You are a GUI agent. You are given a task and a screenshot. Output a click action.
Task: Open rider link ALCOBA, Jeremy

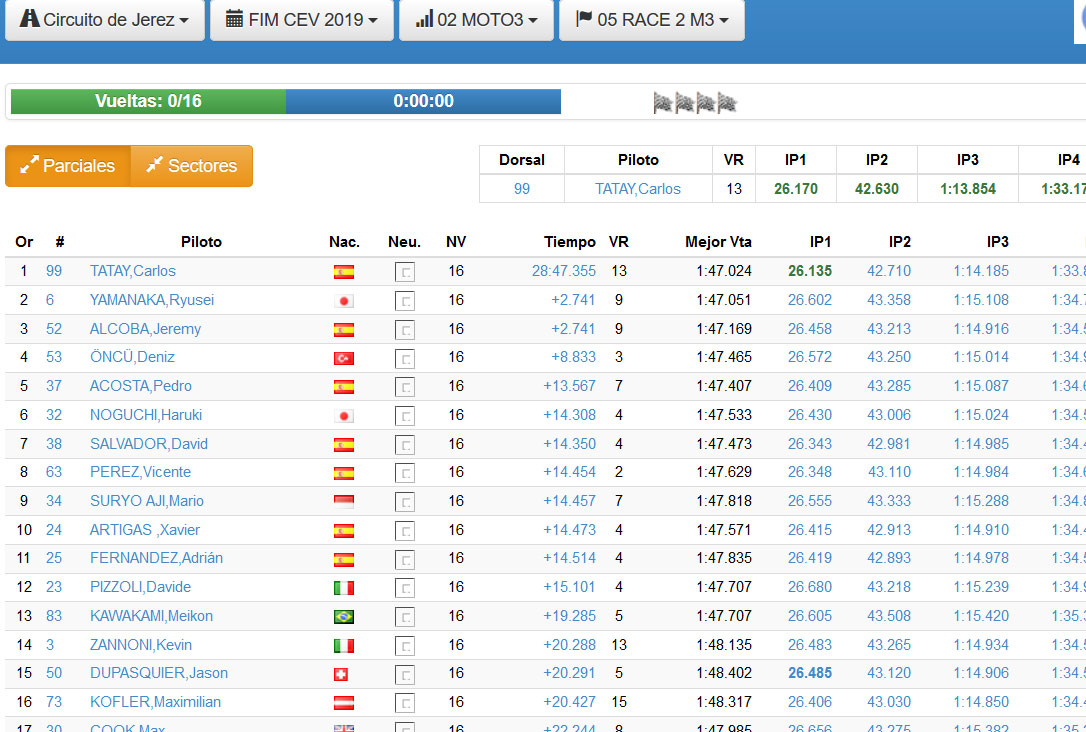(145, 329)
